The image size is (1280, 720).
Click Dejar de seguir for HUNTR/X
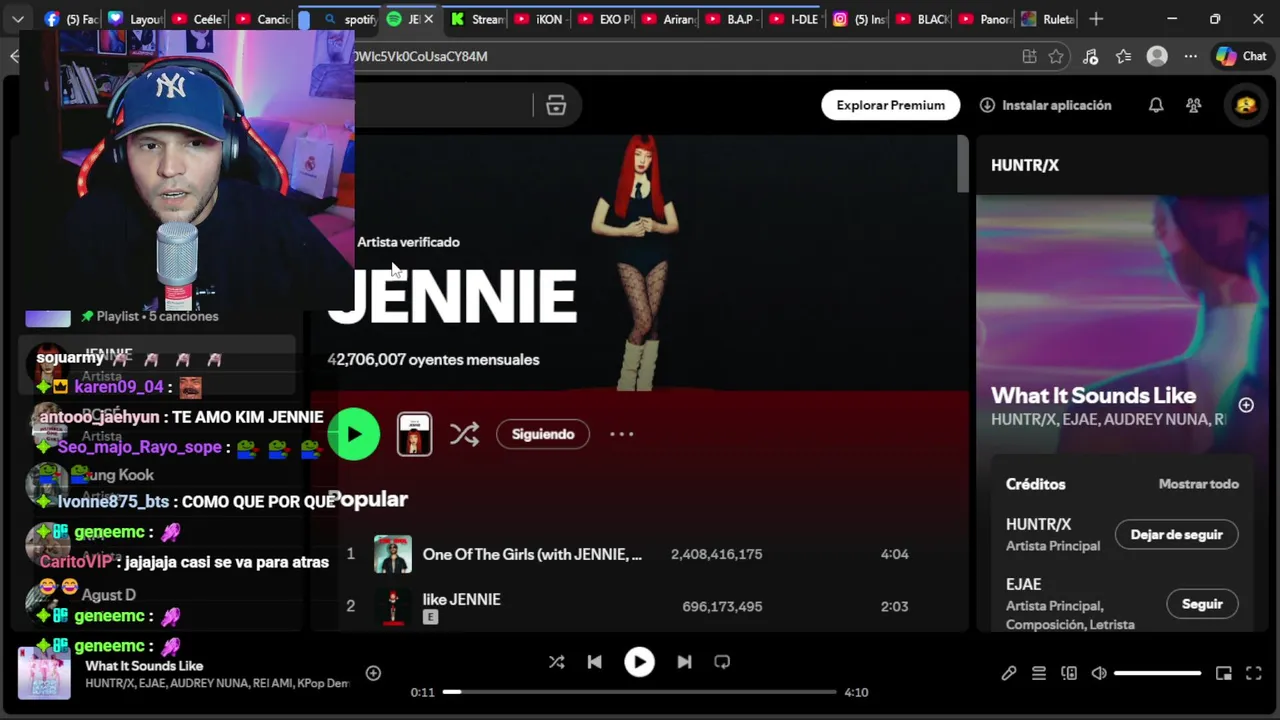1176,535
